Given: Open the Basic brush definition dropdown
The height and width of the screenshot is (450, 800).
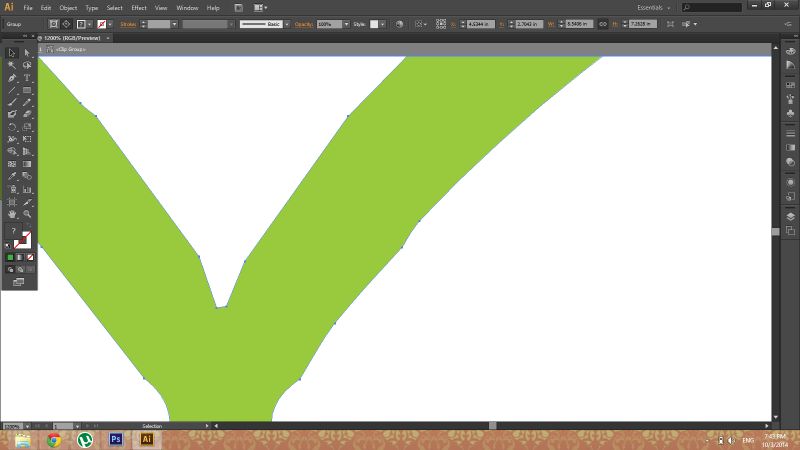Looking at the screenshot, I should pos(287,24).
